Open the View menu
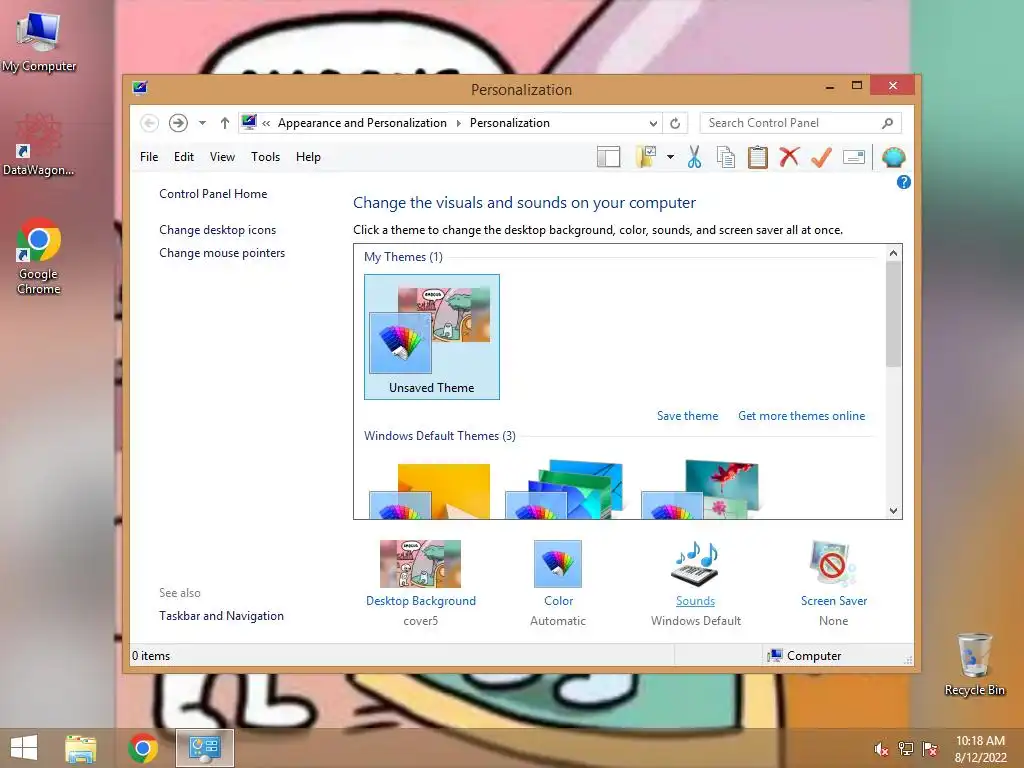The image size is (1024, 768). click(222, 157)
